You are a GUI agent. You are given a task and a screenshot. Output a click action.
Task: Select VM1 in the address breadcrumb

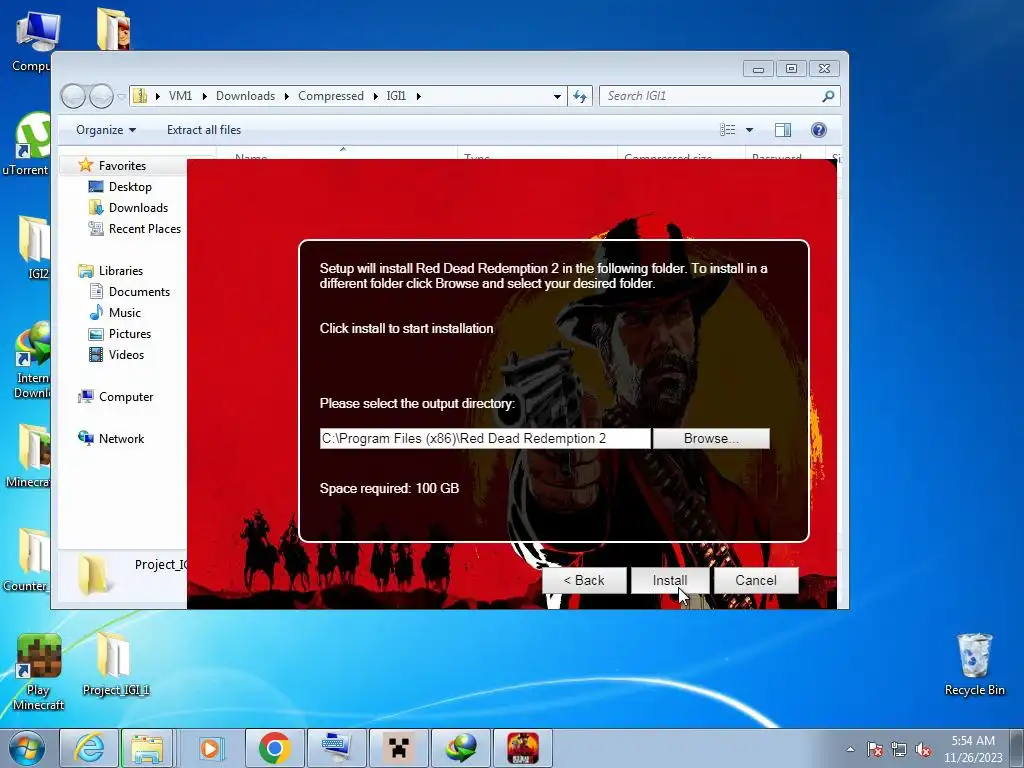pyautogui.click(x=180, y=96)
